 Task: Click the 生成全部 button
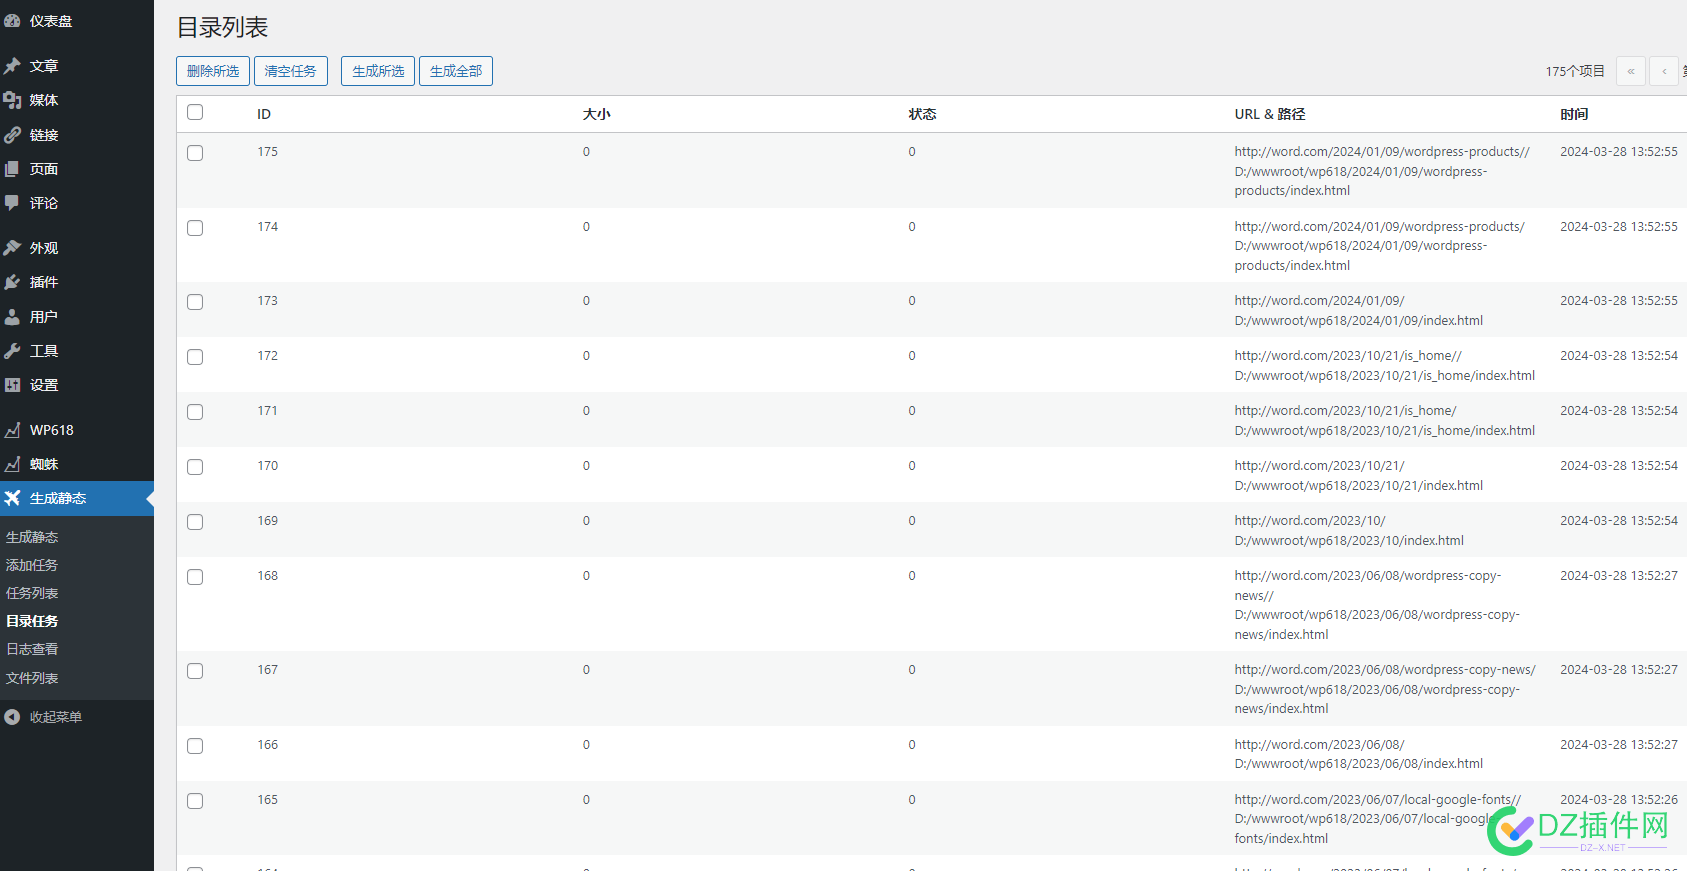(x=456, y=71)
